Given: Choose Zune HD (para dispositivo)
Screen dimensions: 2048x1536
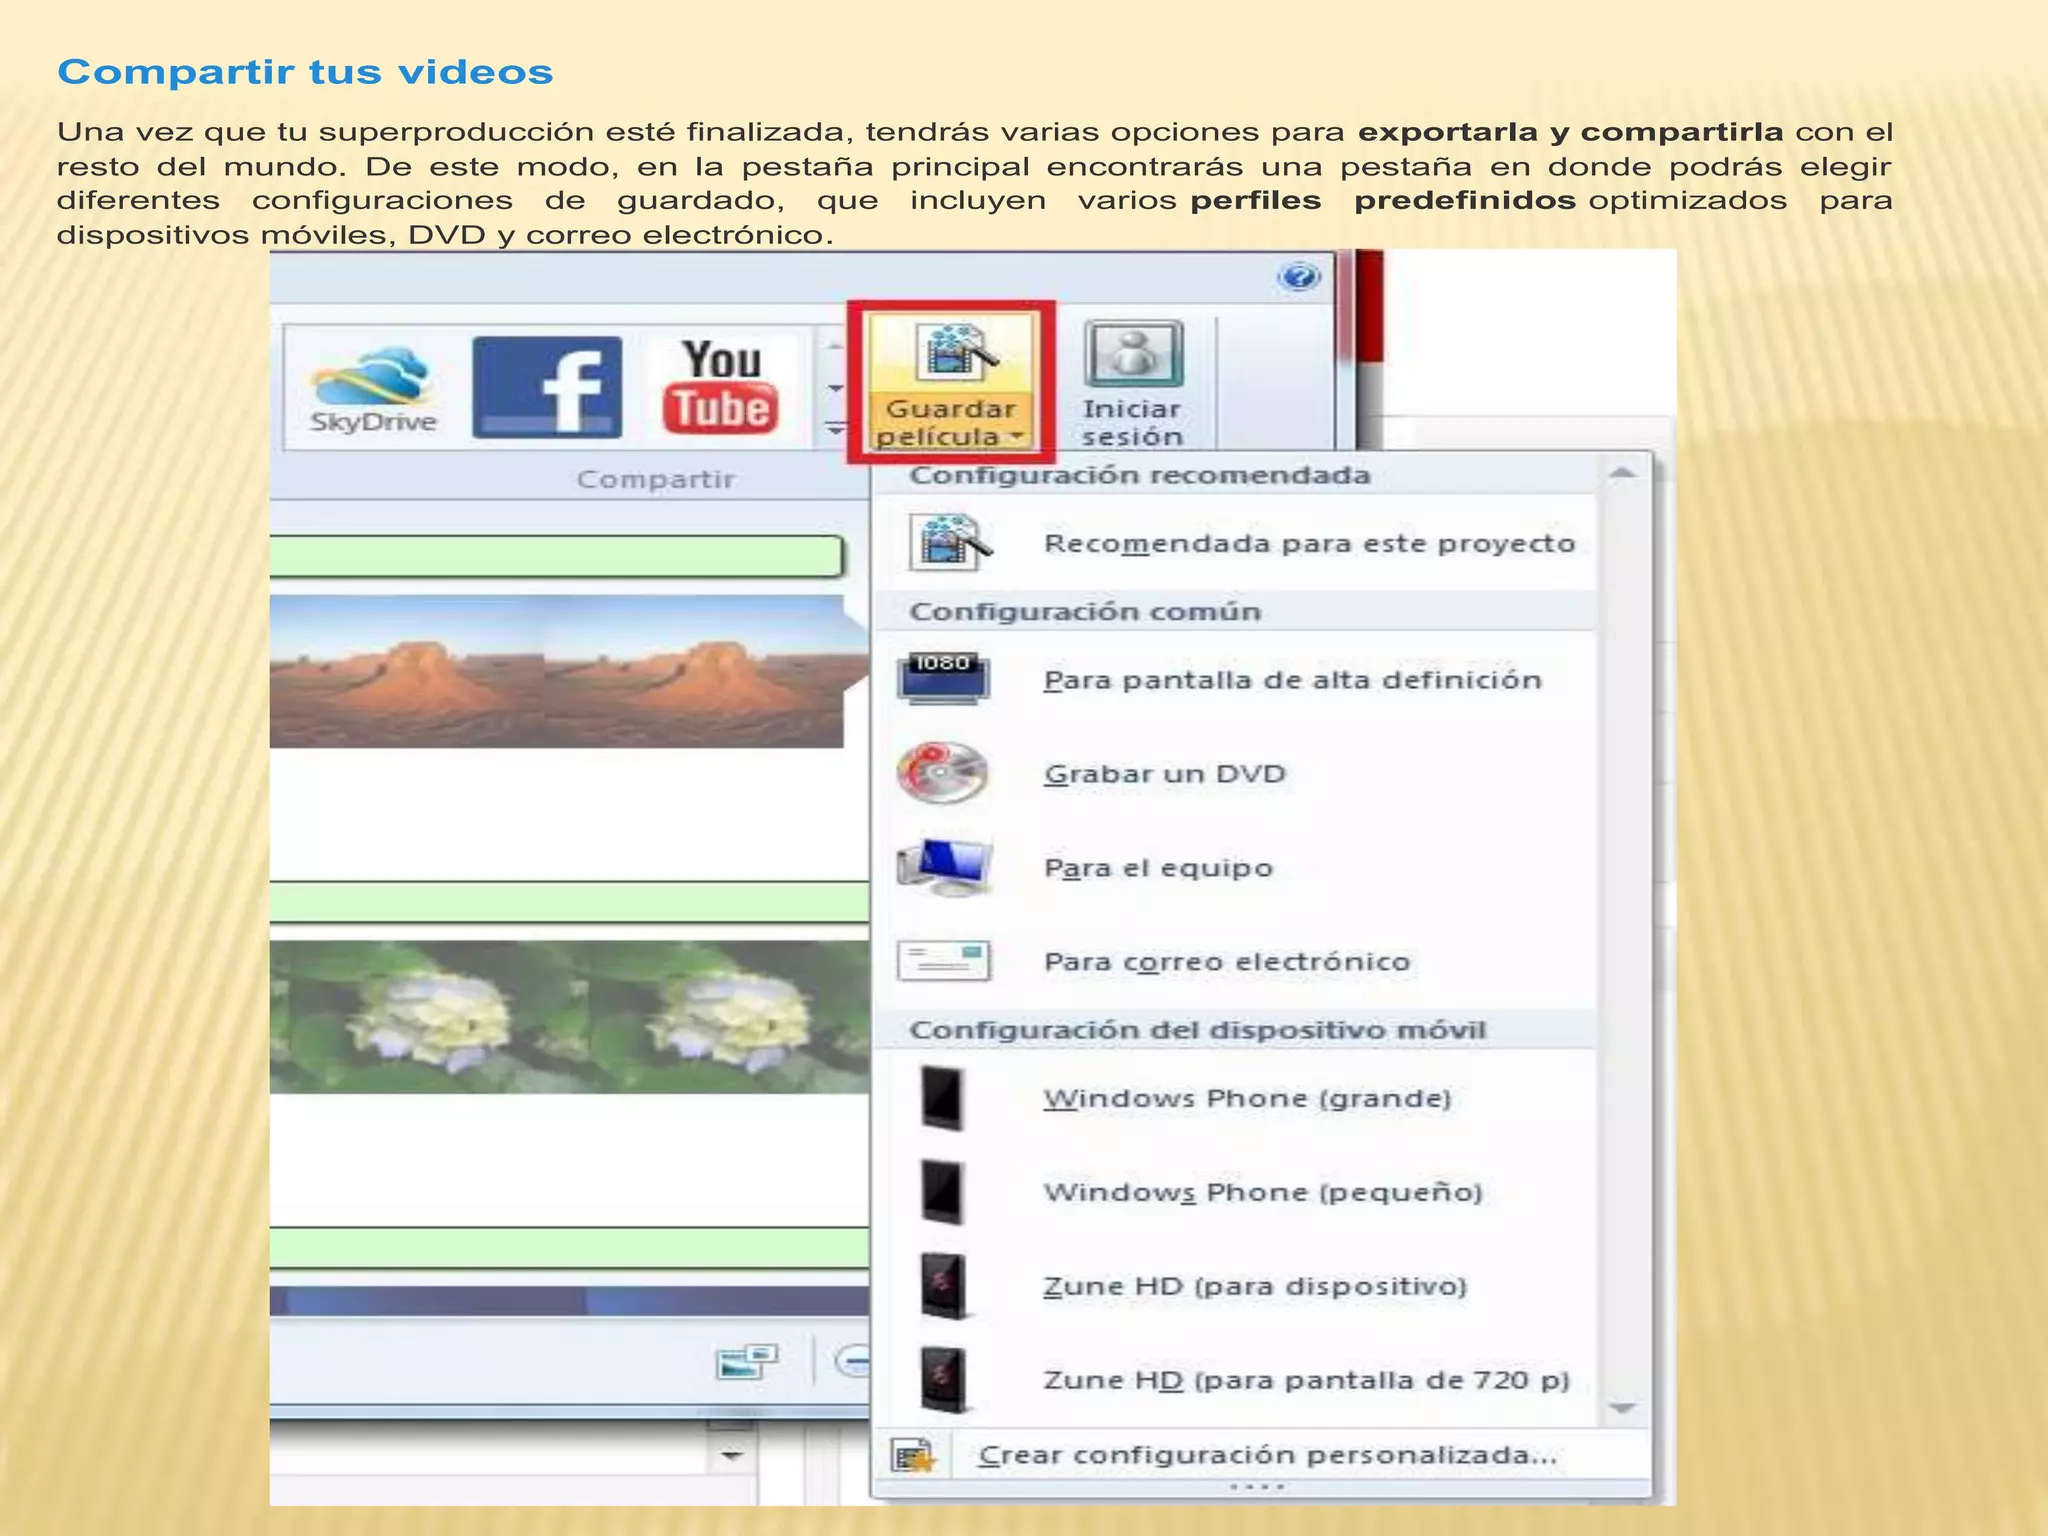Looking at the screenshot, I should click(1234, 1286).
